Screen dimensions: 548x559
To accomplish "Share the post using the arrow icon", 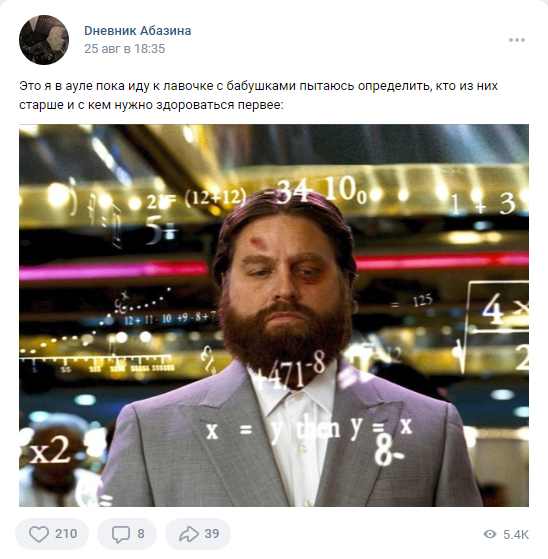I will (189, 534).
